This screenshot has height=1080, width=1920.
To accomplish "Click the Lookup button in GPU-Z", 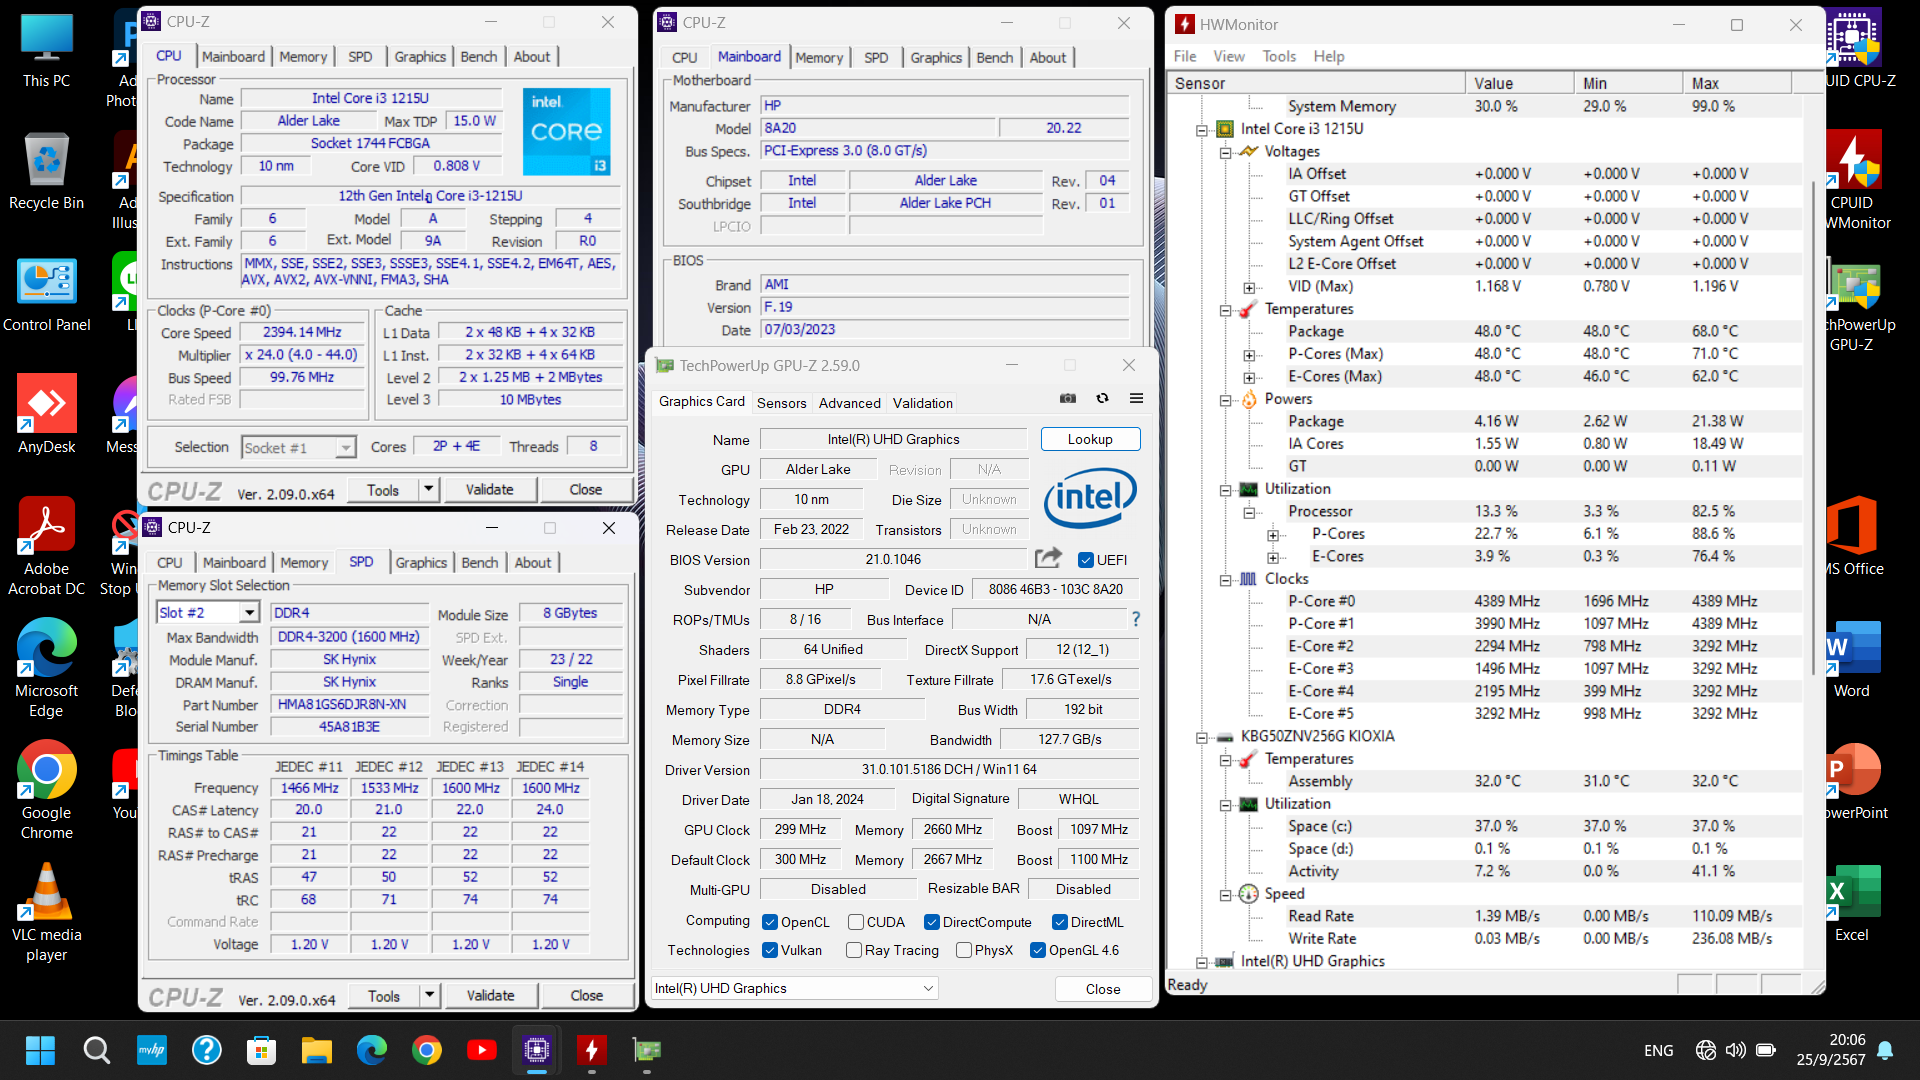I will (1090, 439).
